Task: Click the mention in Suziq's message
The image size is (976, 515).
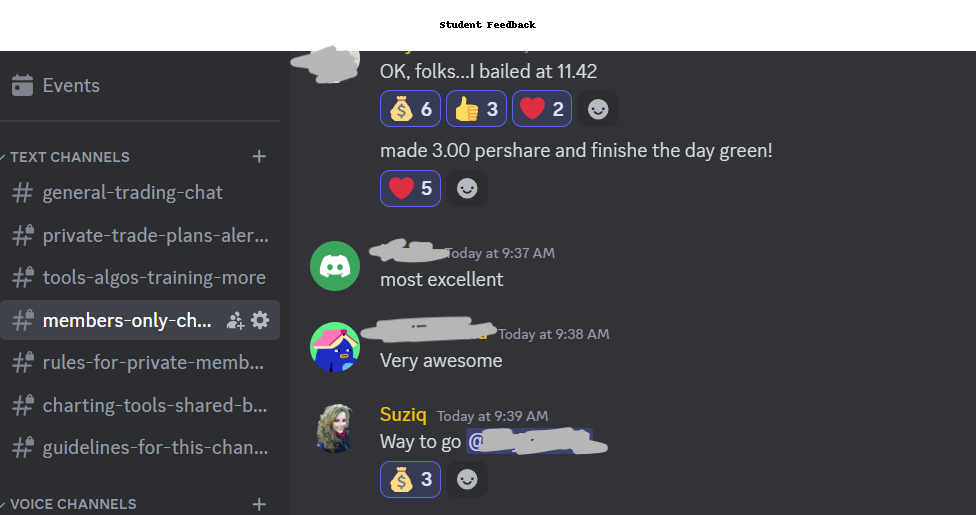Action: (x=529, y=441)
